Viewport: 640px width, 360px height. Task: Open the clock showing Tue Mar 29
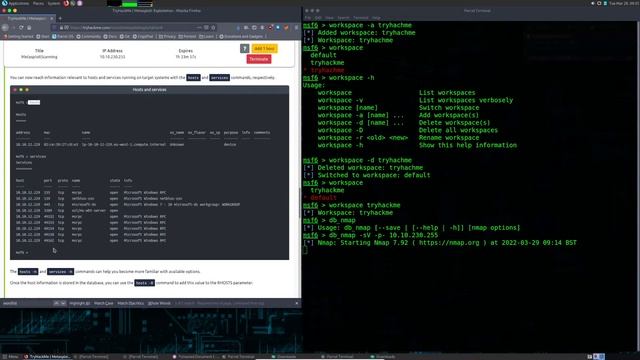tap(623, 3)
